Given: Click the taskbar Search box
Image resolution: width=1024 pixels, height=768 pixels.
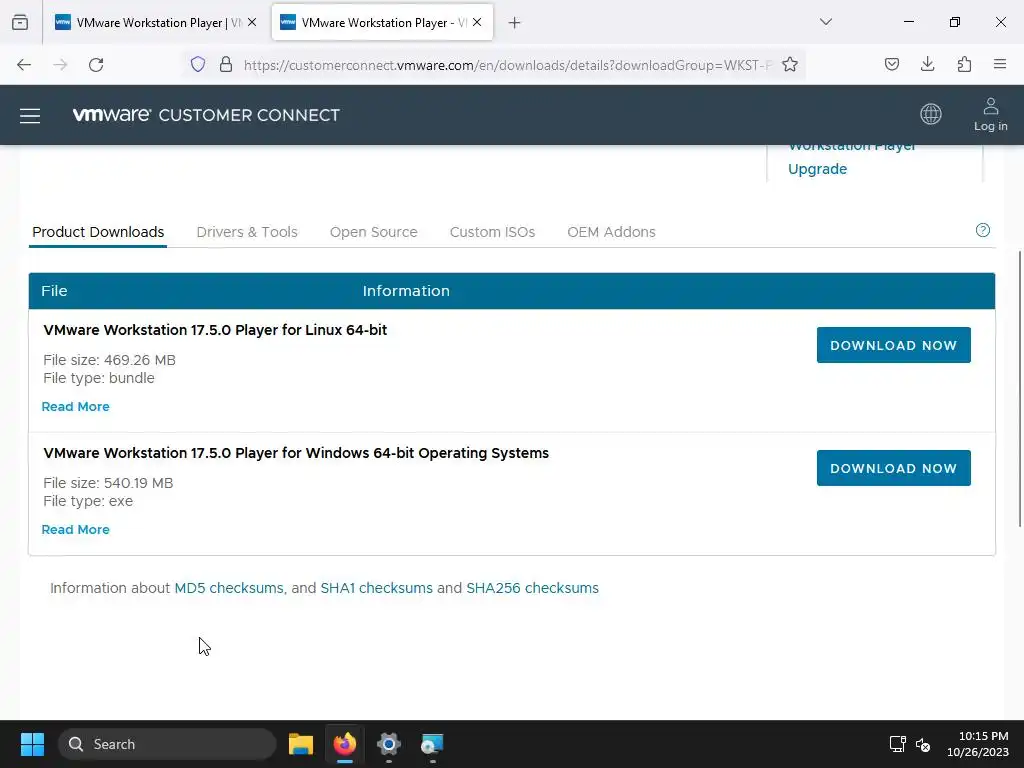Looking at the screenshot, I should coord(167,744).
